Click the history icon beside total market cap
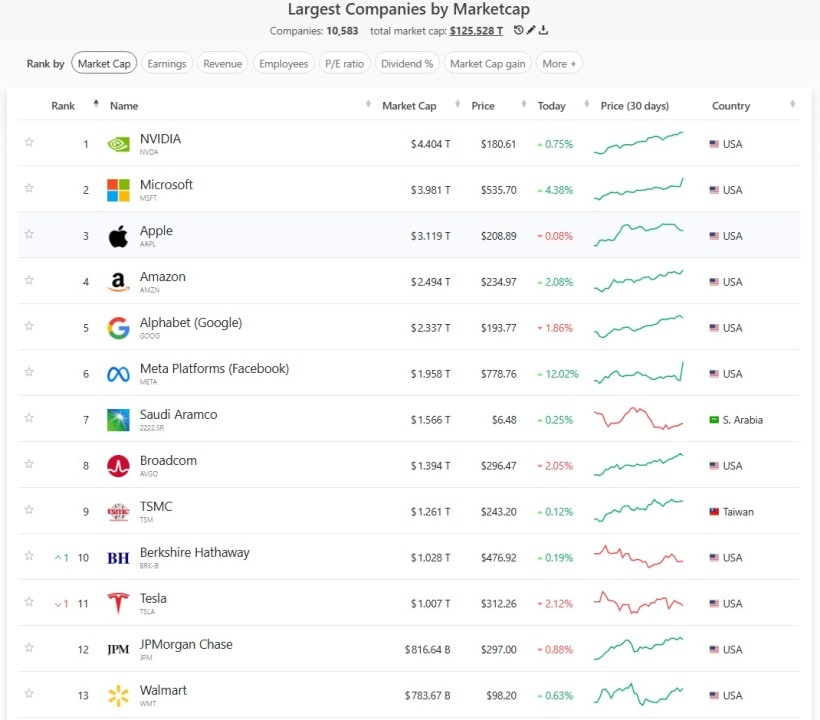The image size is (820, 720). point(518,31)
